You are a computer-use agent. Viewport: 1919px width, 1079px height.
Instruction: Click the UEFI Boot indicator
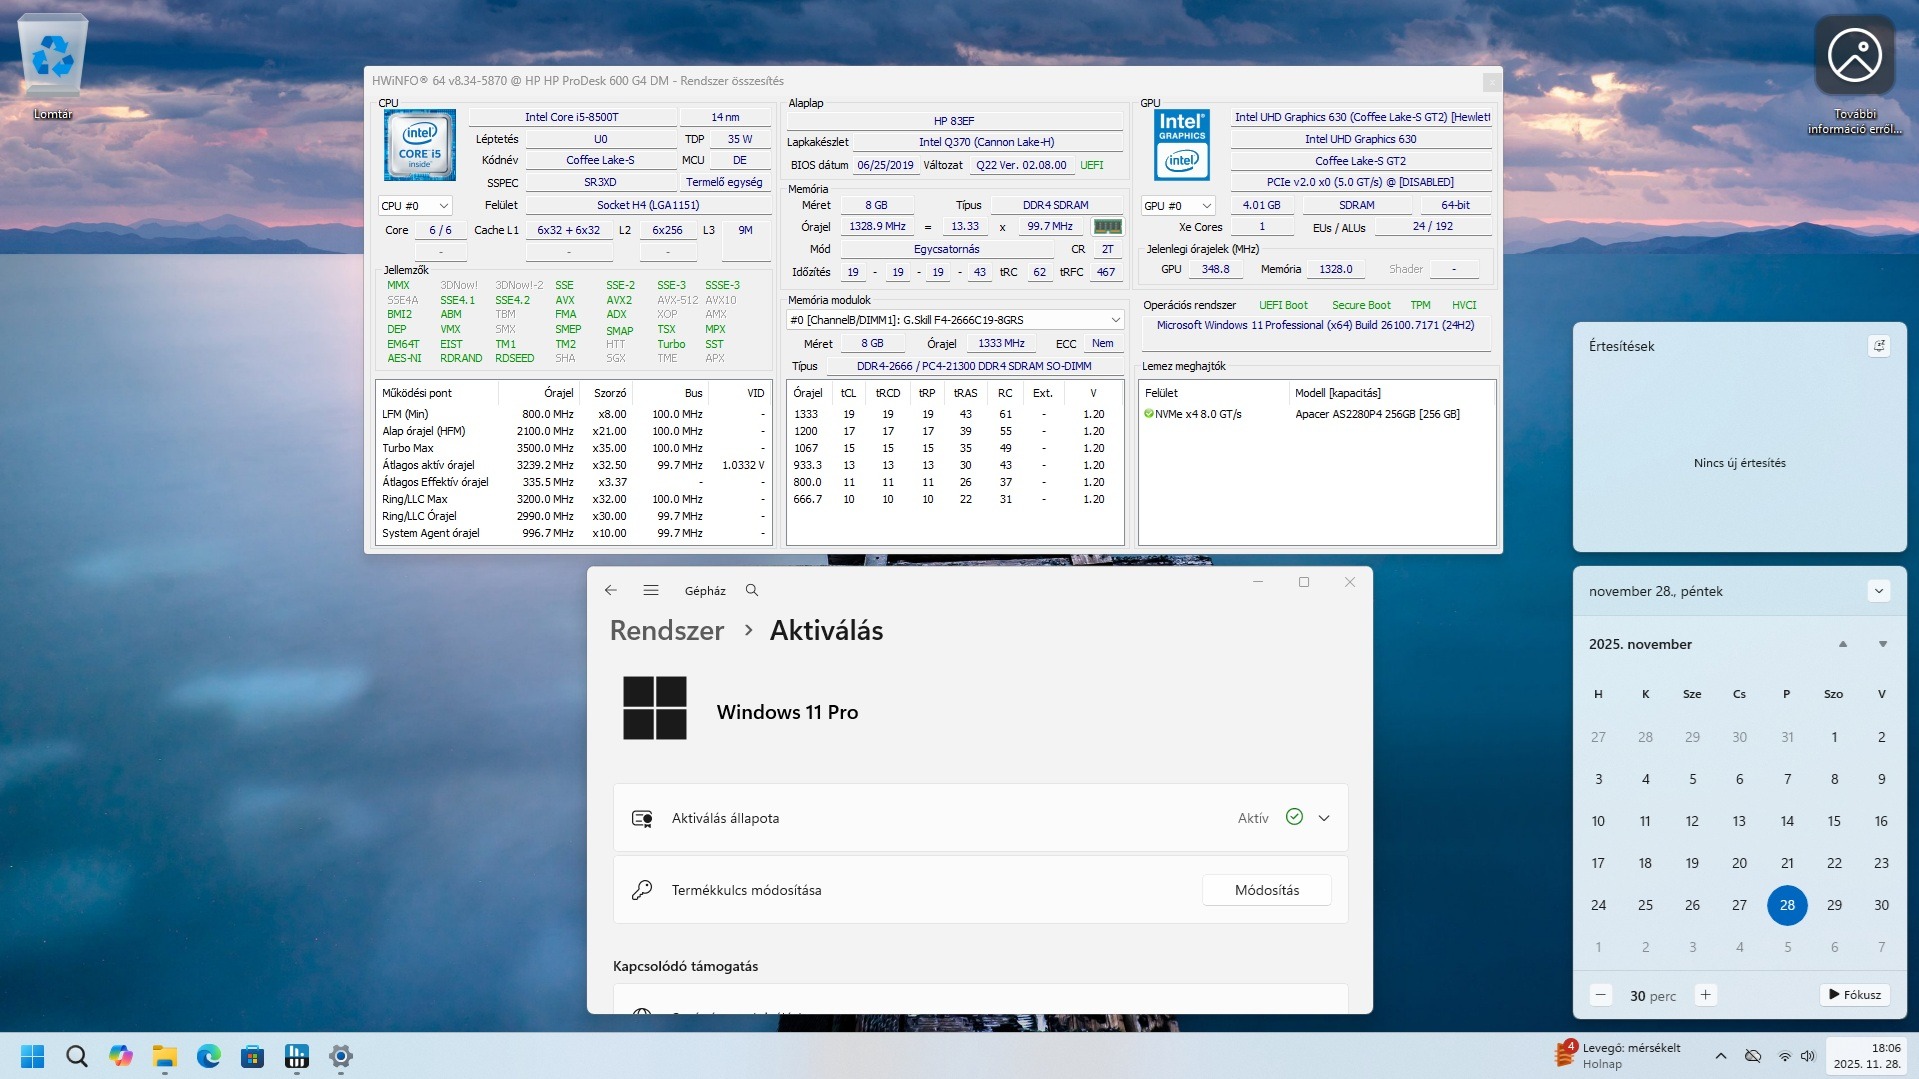1283,305
